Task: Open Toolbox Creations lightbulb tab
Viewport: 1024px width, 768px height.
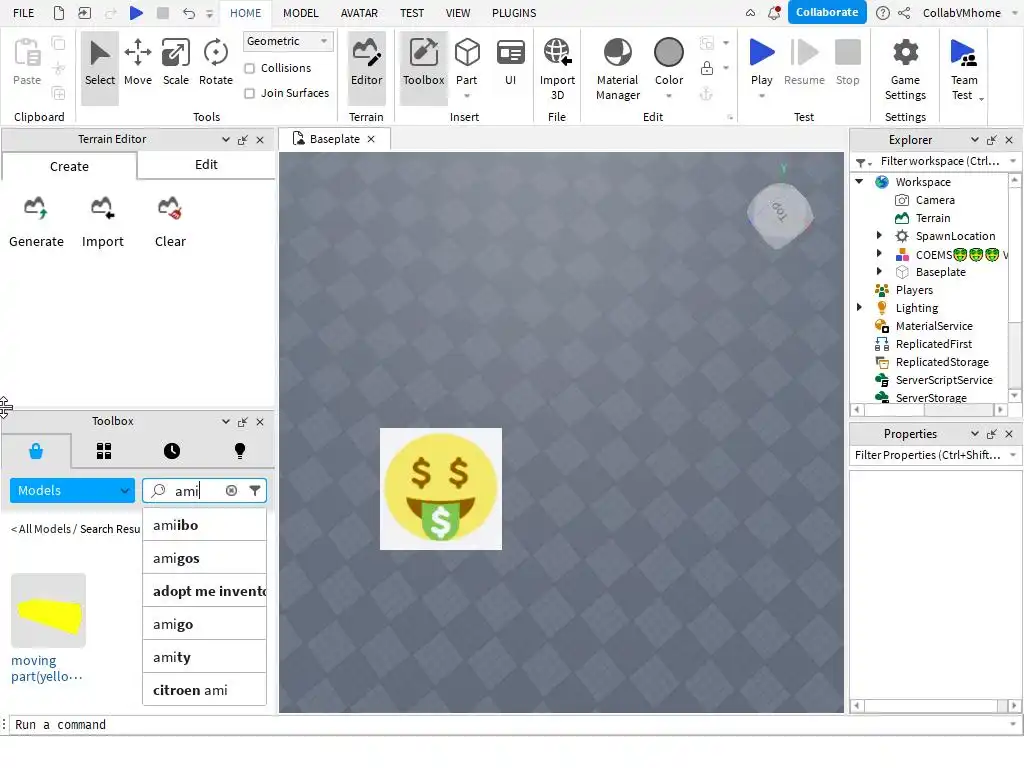Action: click(240, 451)
